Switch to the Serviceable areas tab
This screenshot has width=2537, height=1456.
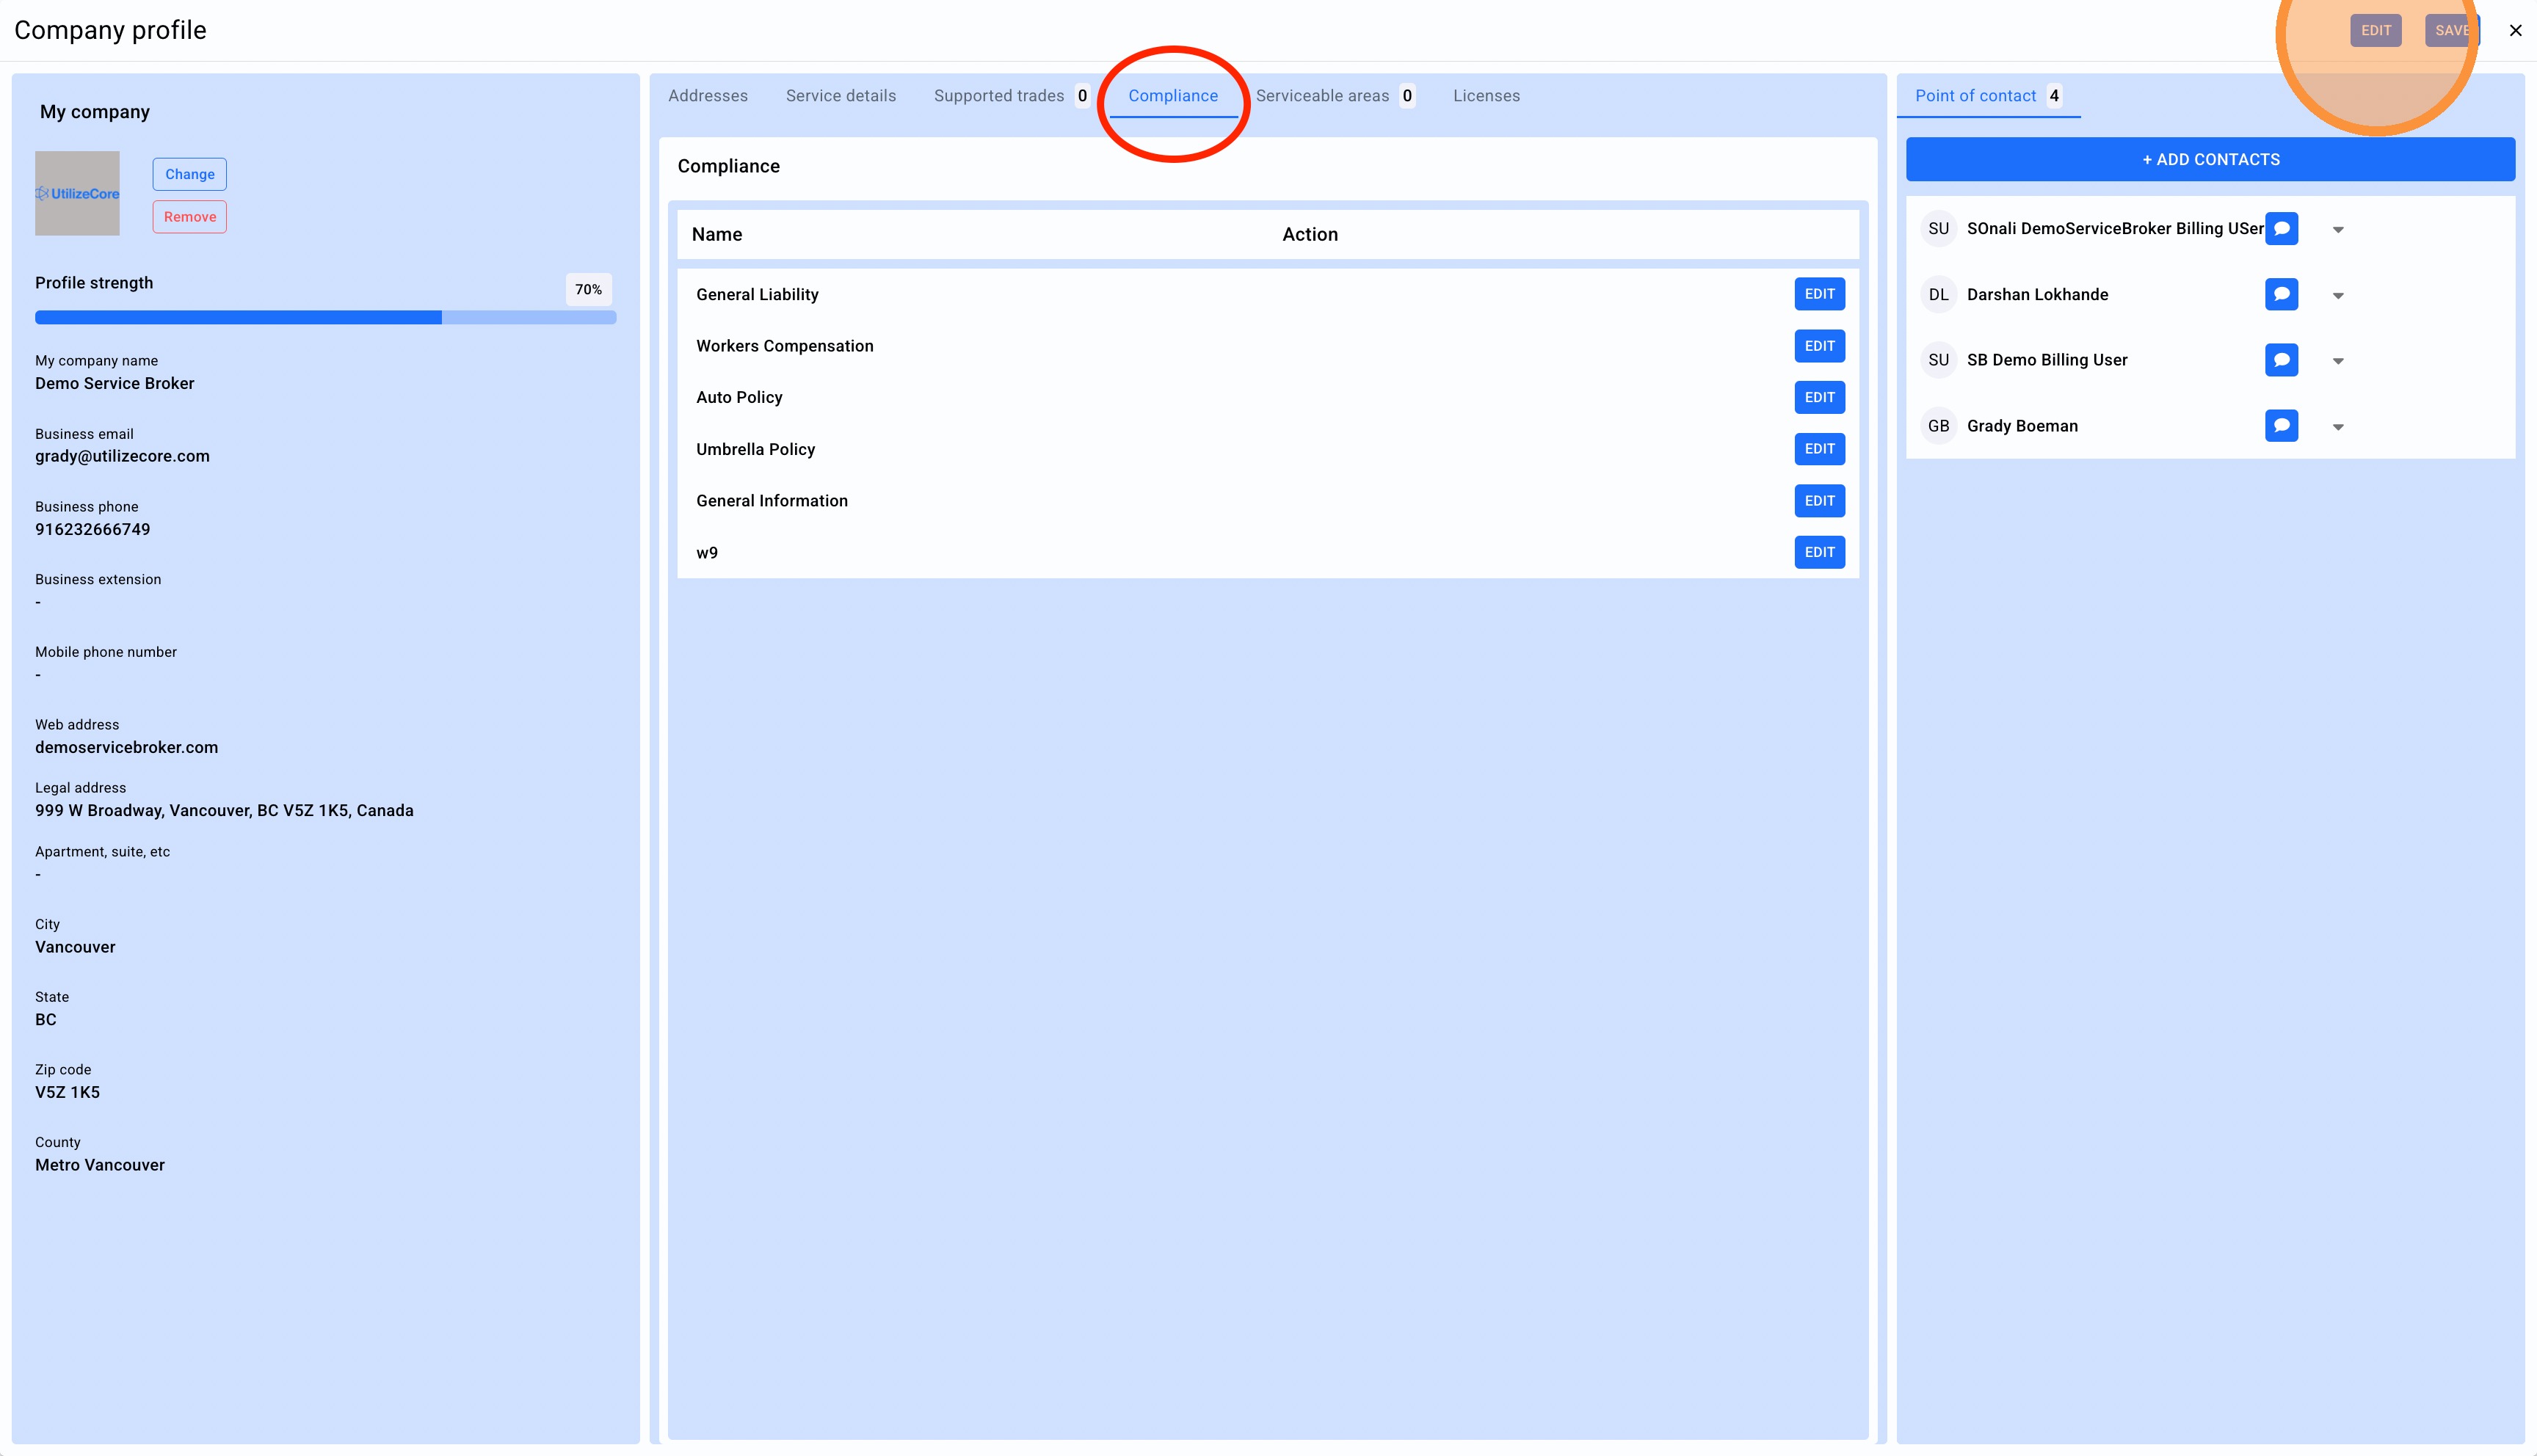tap(1322, 96)
